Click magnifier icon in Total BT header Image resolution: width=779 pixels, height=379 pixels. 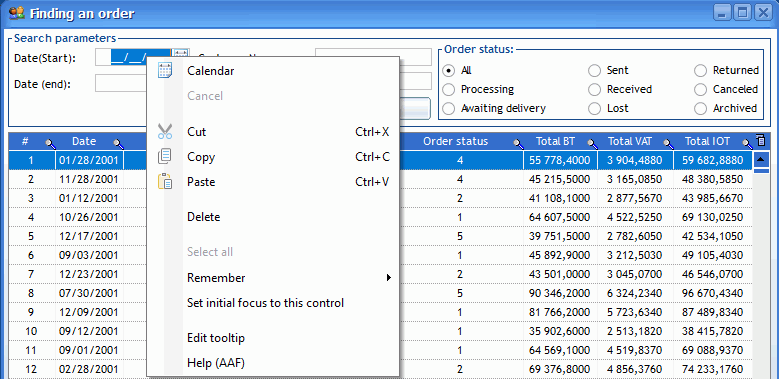592,144
